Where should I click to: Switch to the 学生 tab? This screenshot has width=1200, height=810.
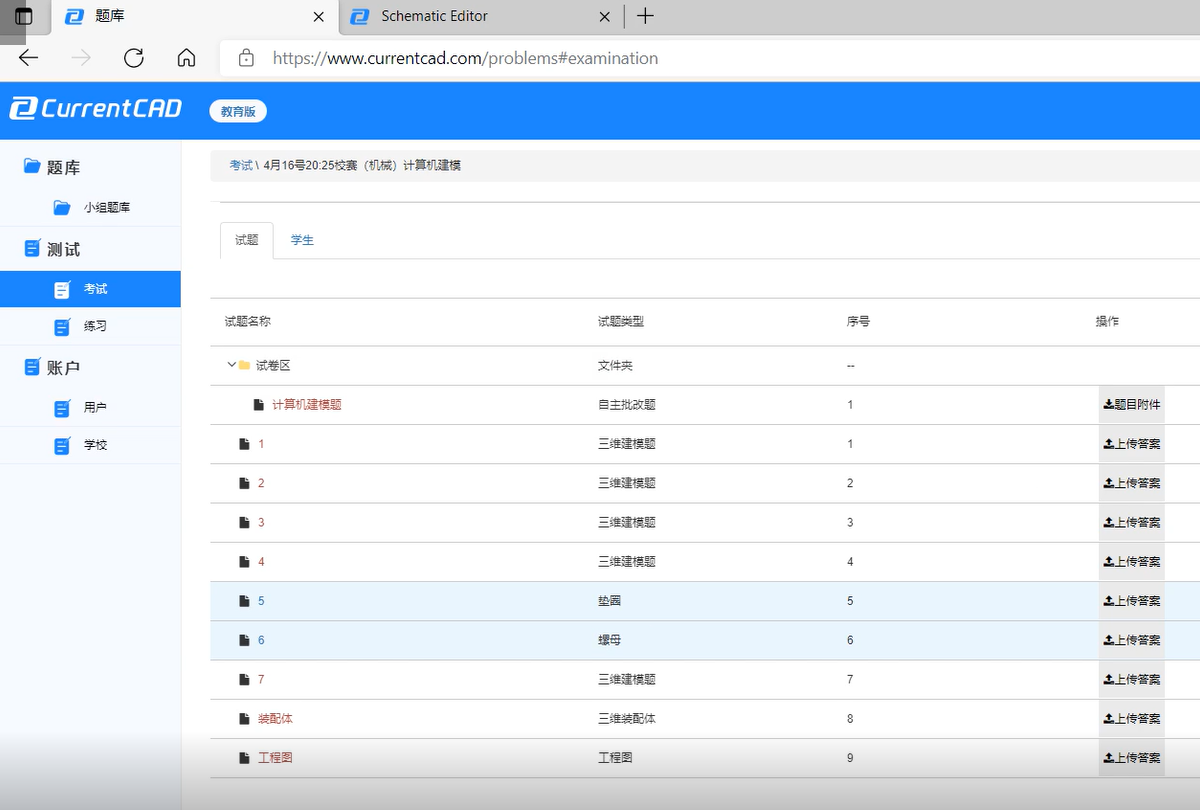302,240
